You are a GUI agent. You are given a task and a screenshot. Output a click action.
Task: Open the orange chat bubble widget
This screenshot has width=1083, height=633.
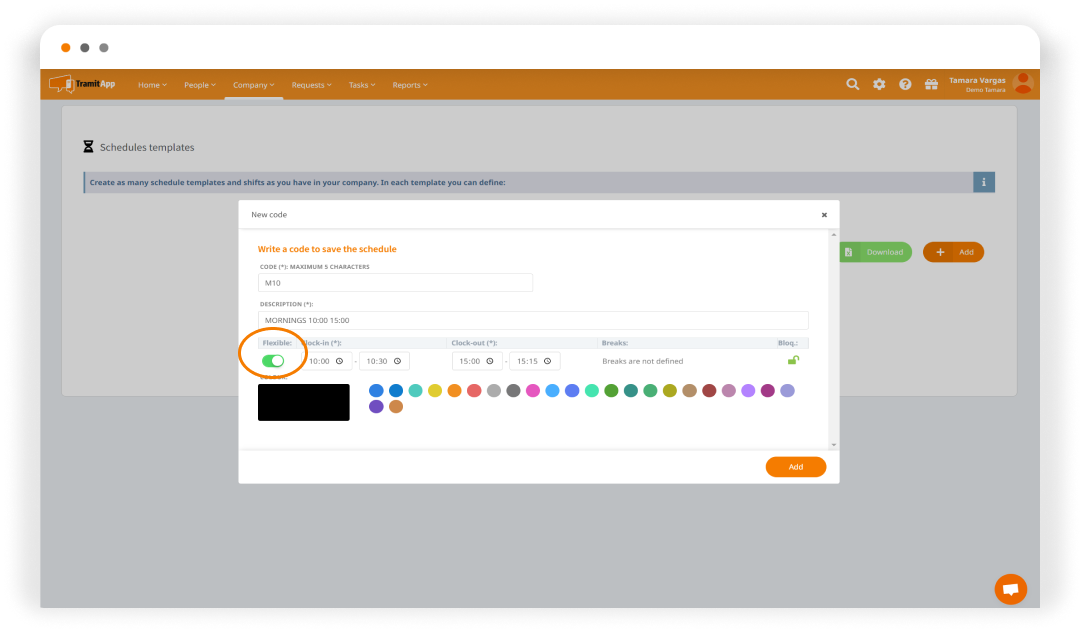click(1010, 589)
